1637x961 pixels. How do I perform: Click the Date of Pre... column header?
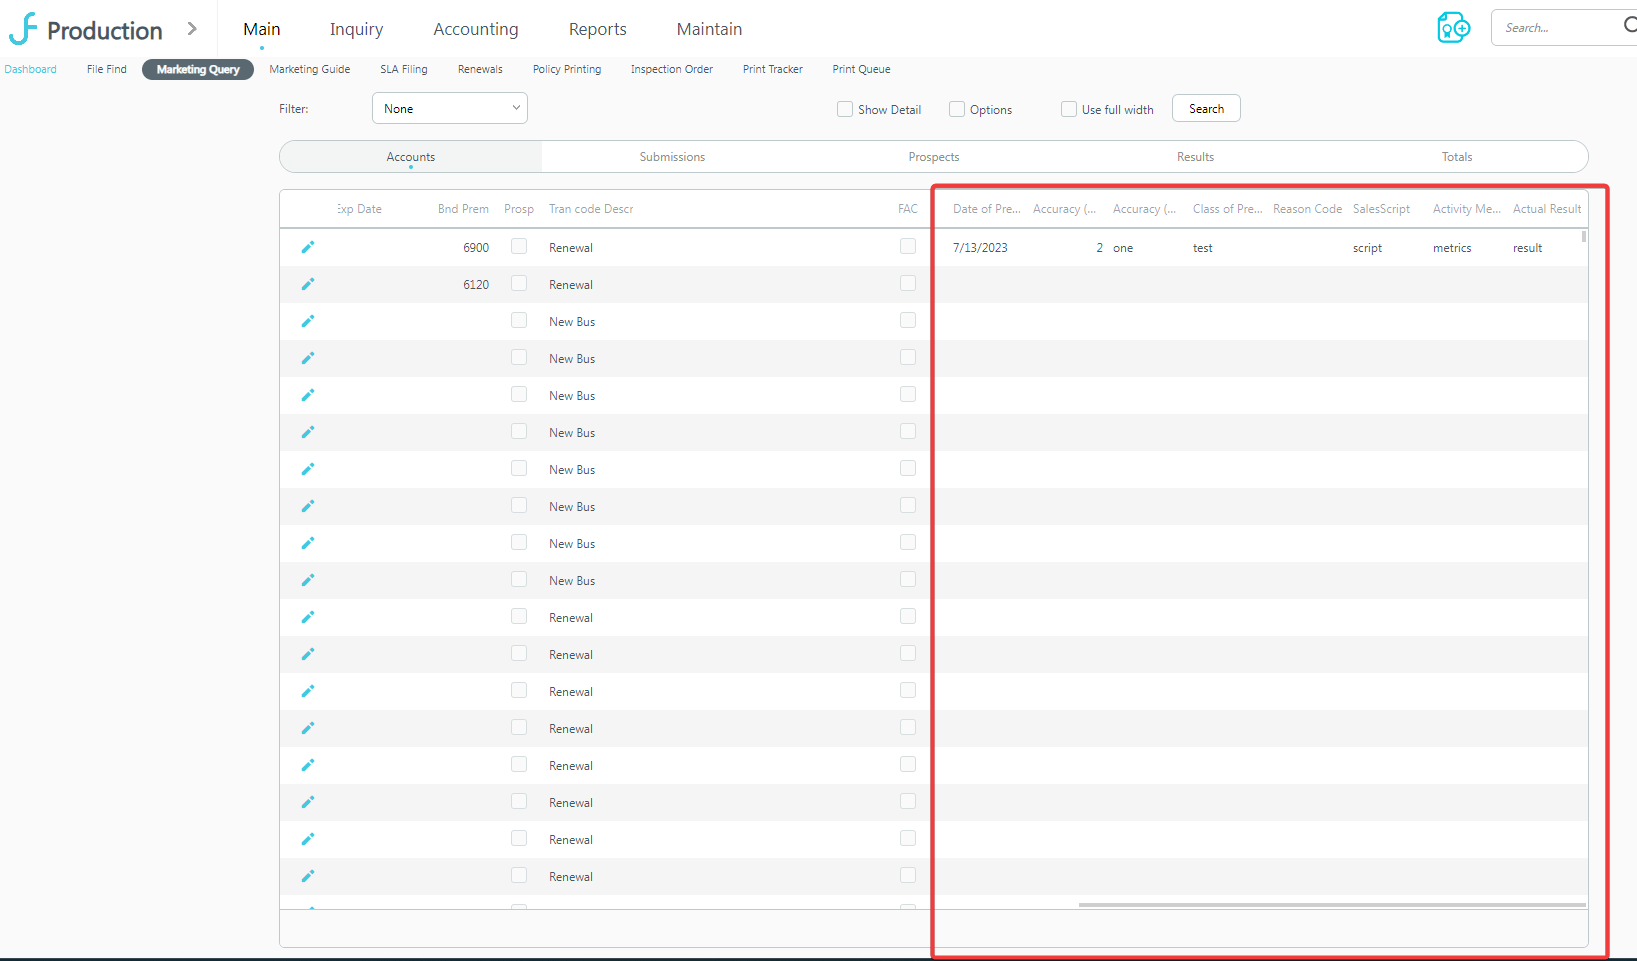987,209
